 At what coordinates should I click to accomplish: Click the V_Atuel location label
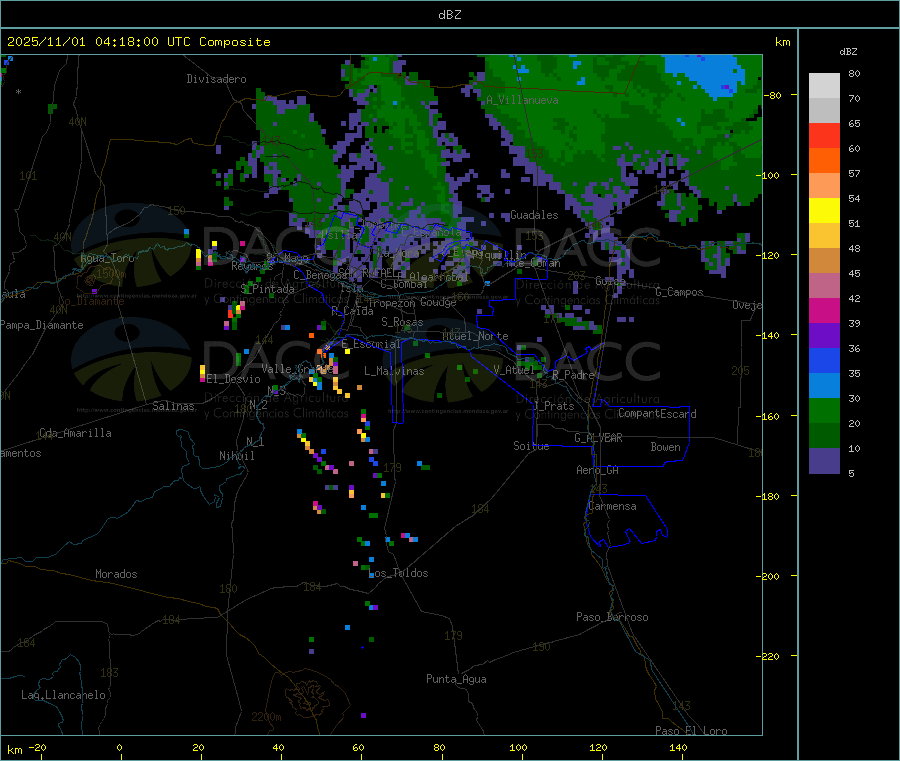tap(514, 370)
